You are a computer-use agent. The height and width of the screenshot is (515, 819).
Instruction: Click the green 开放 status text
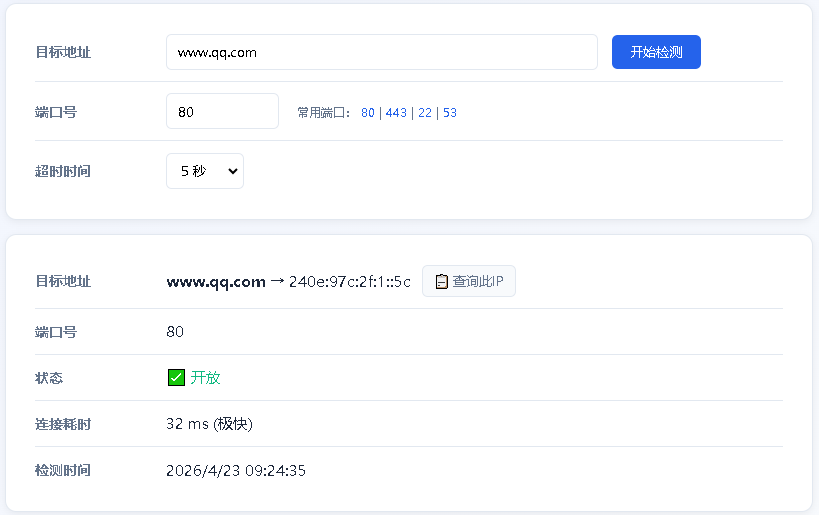pyautogui.click(x=205, y=378)
